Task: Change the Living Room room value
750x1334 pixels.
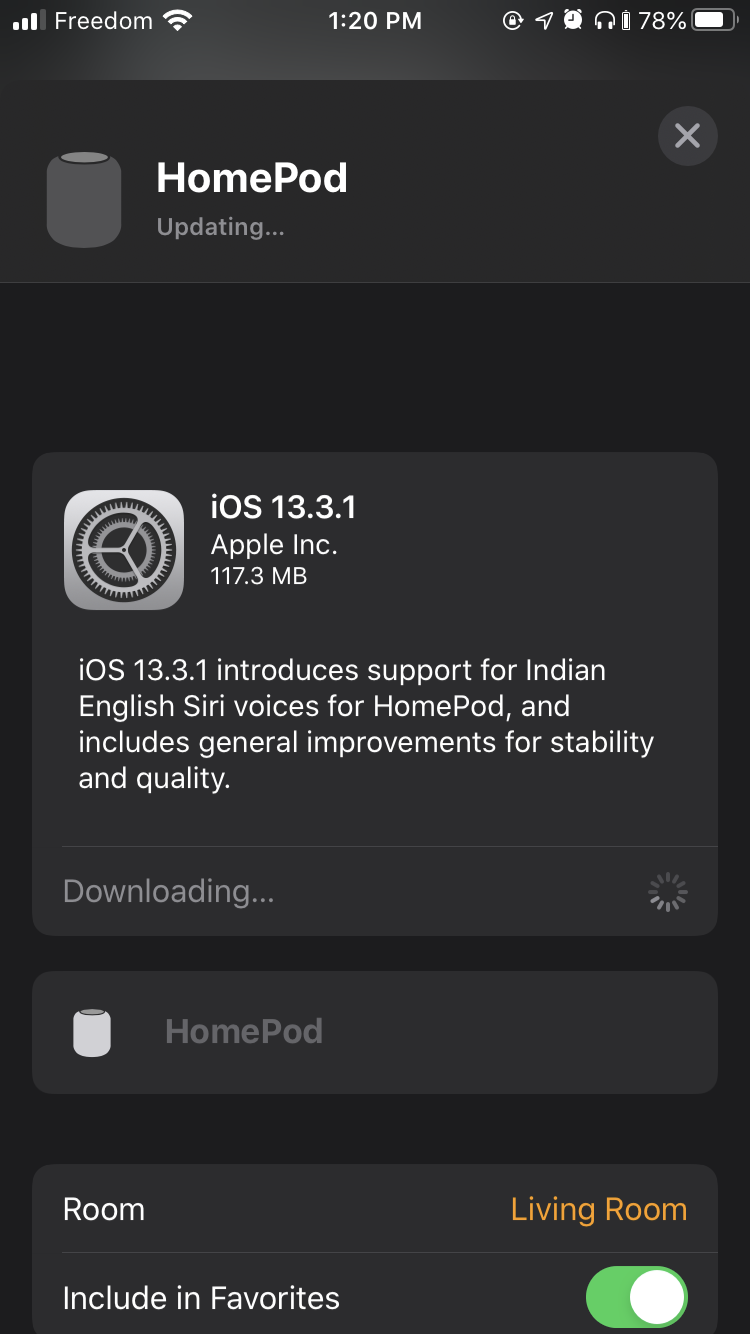Action: [599, 1209]
